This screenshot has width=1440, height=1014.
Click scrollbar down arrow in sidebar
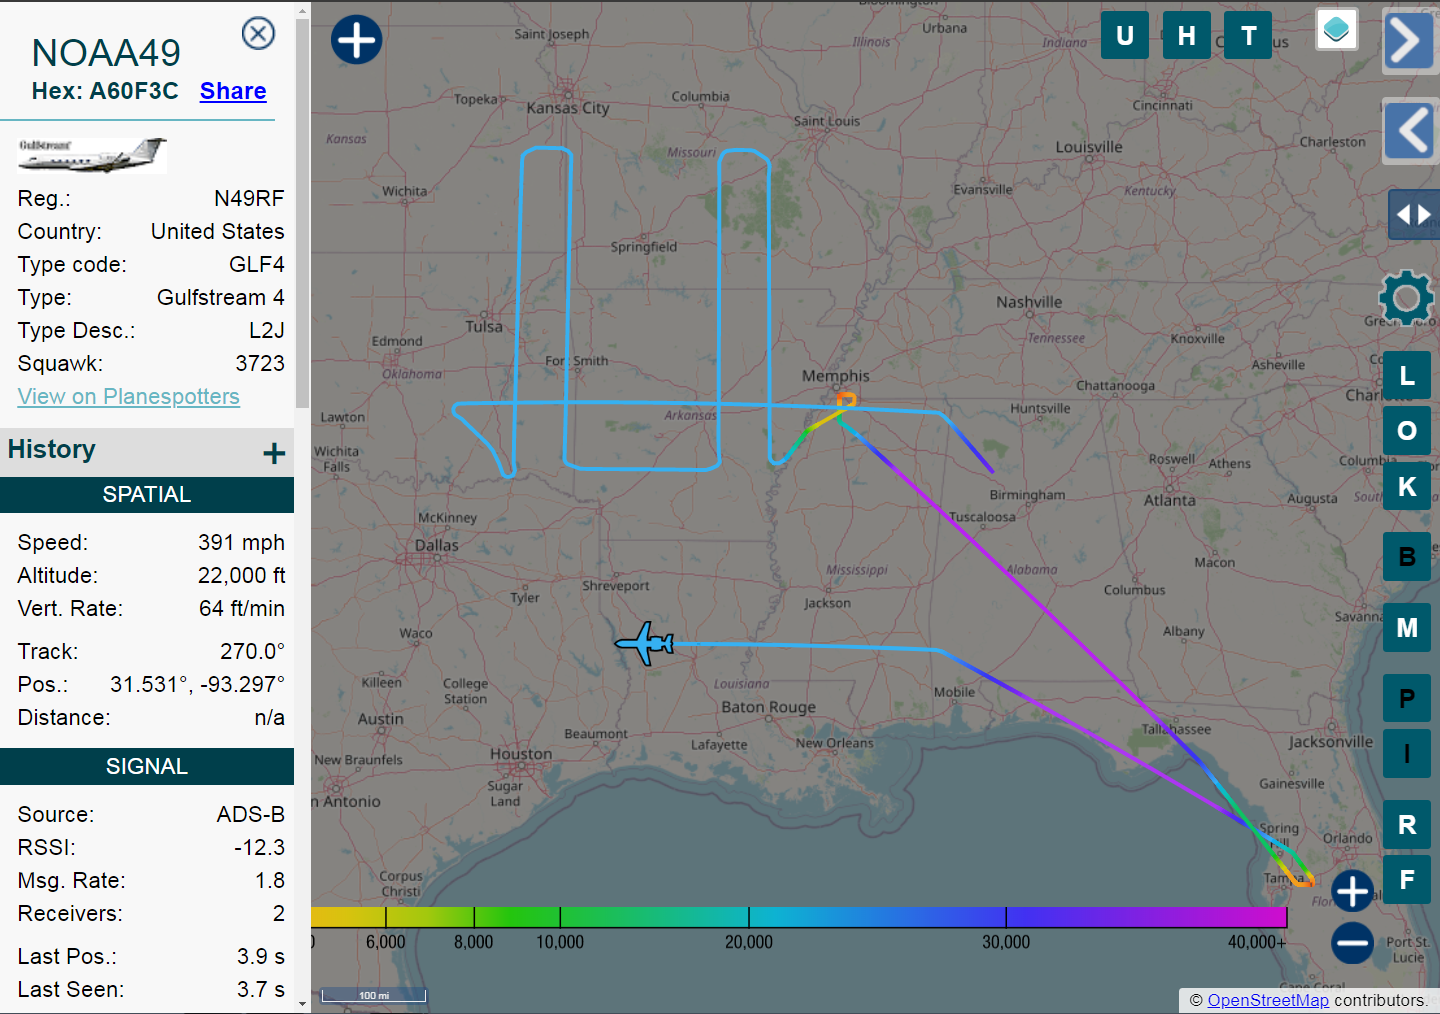pos(303,1005)
